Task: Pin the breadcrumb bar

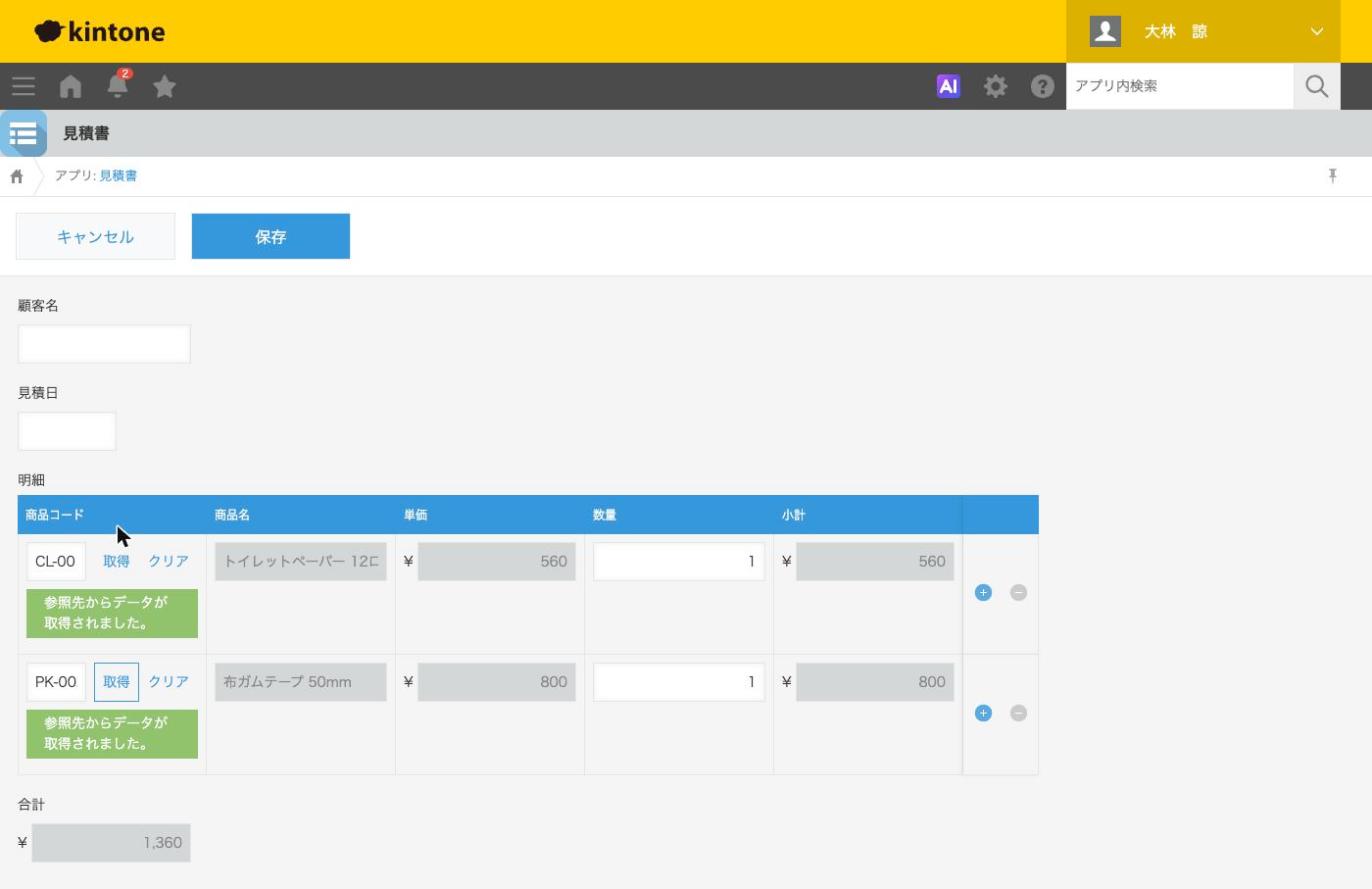Action: tap(1332, 176)
